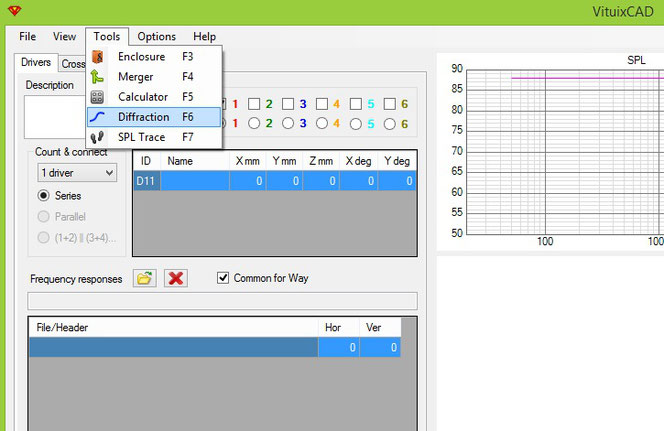Open the View menu

pos(64,36)
